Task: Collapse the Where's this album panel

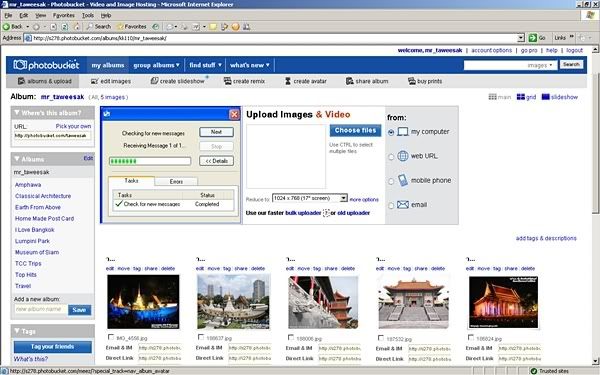Action: coord(17,113)
